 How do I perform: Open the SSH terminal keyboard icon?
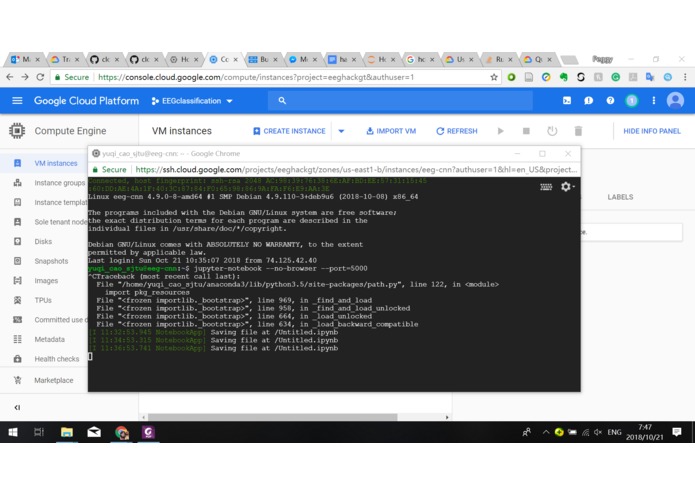[546, 187]
